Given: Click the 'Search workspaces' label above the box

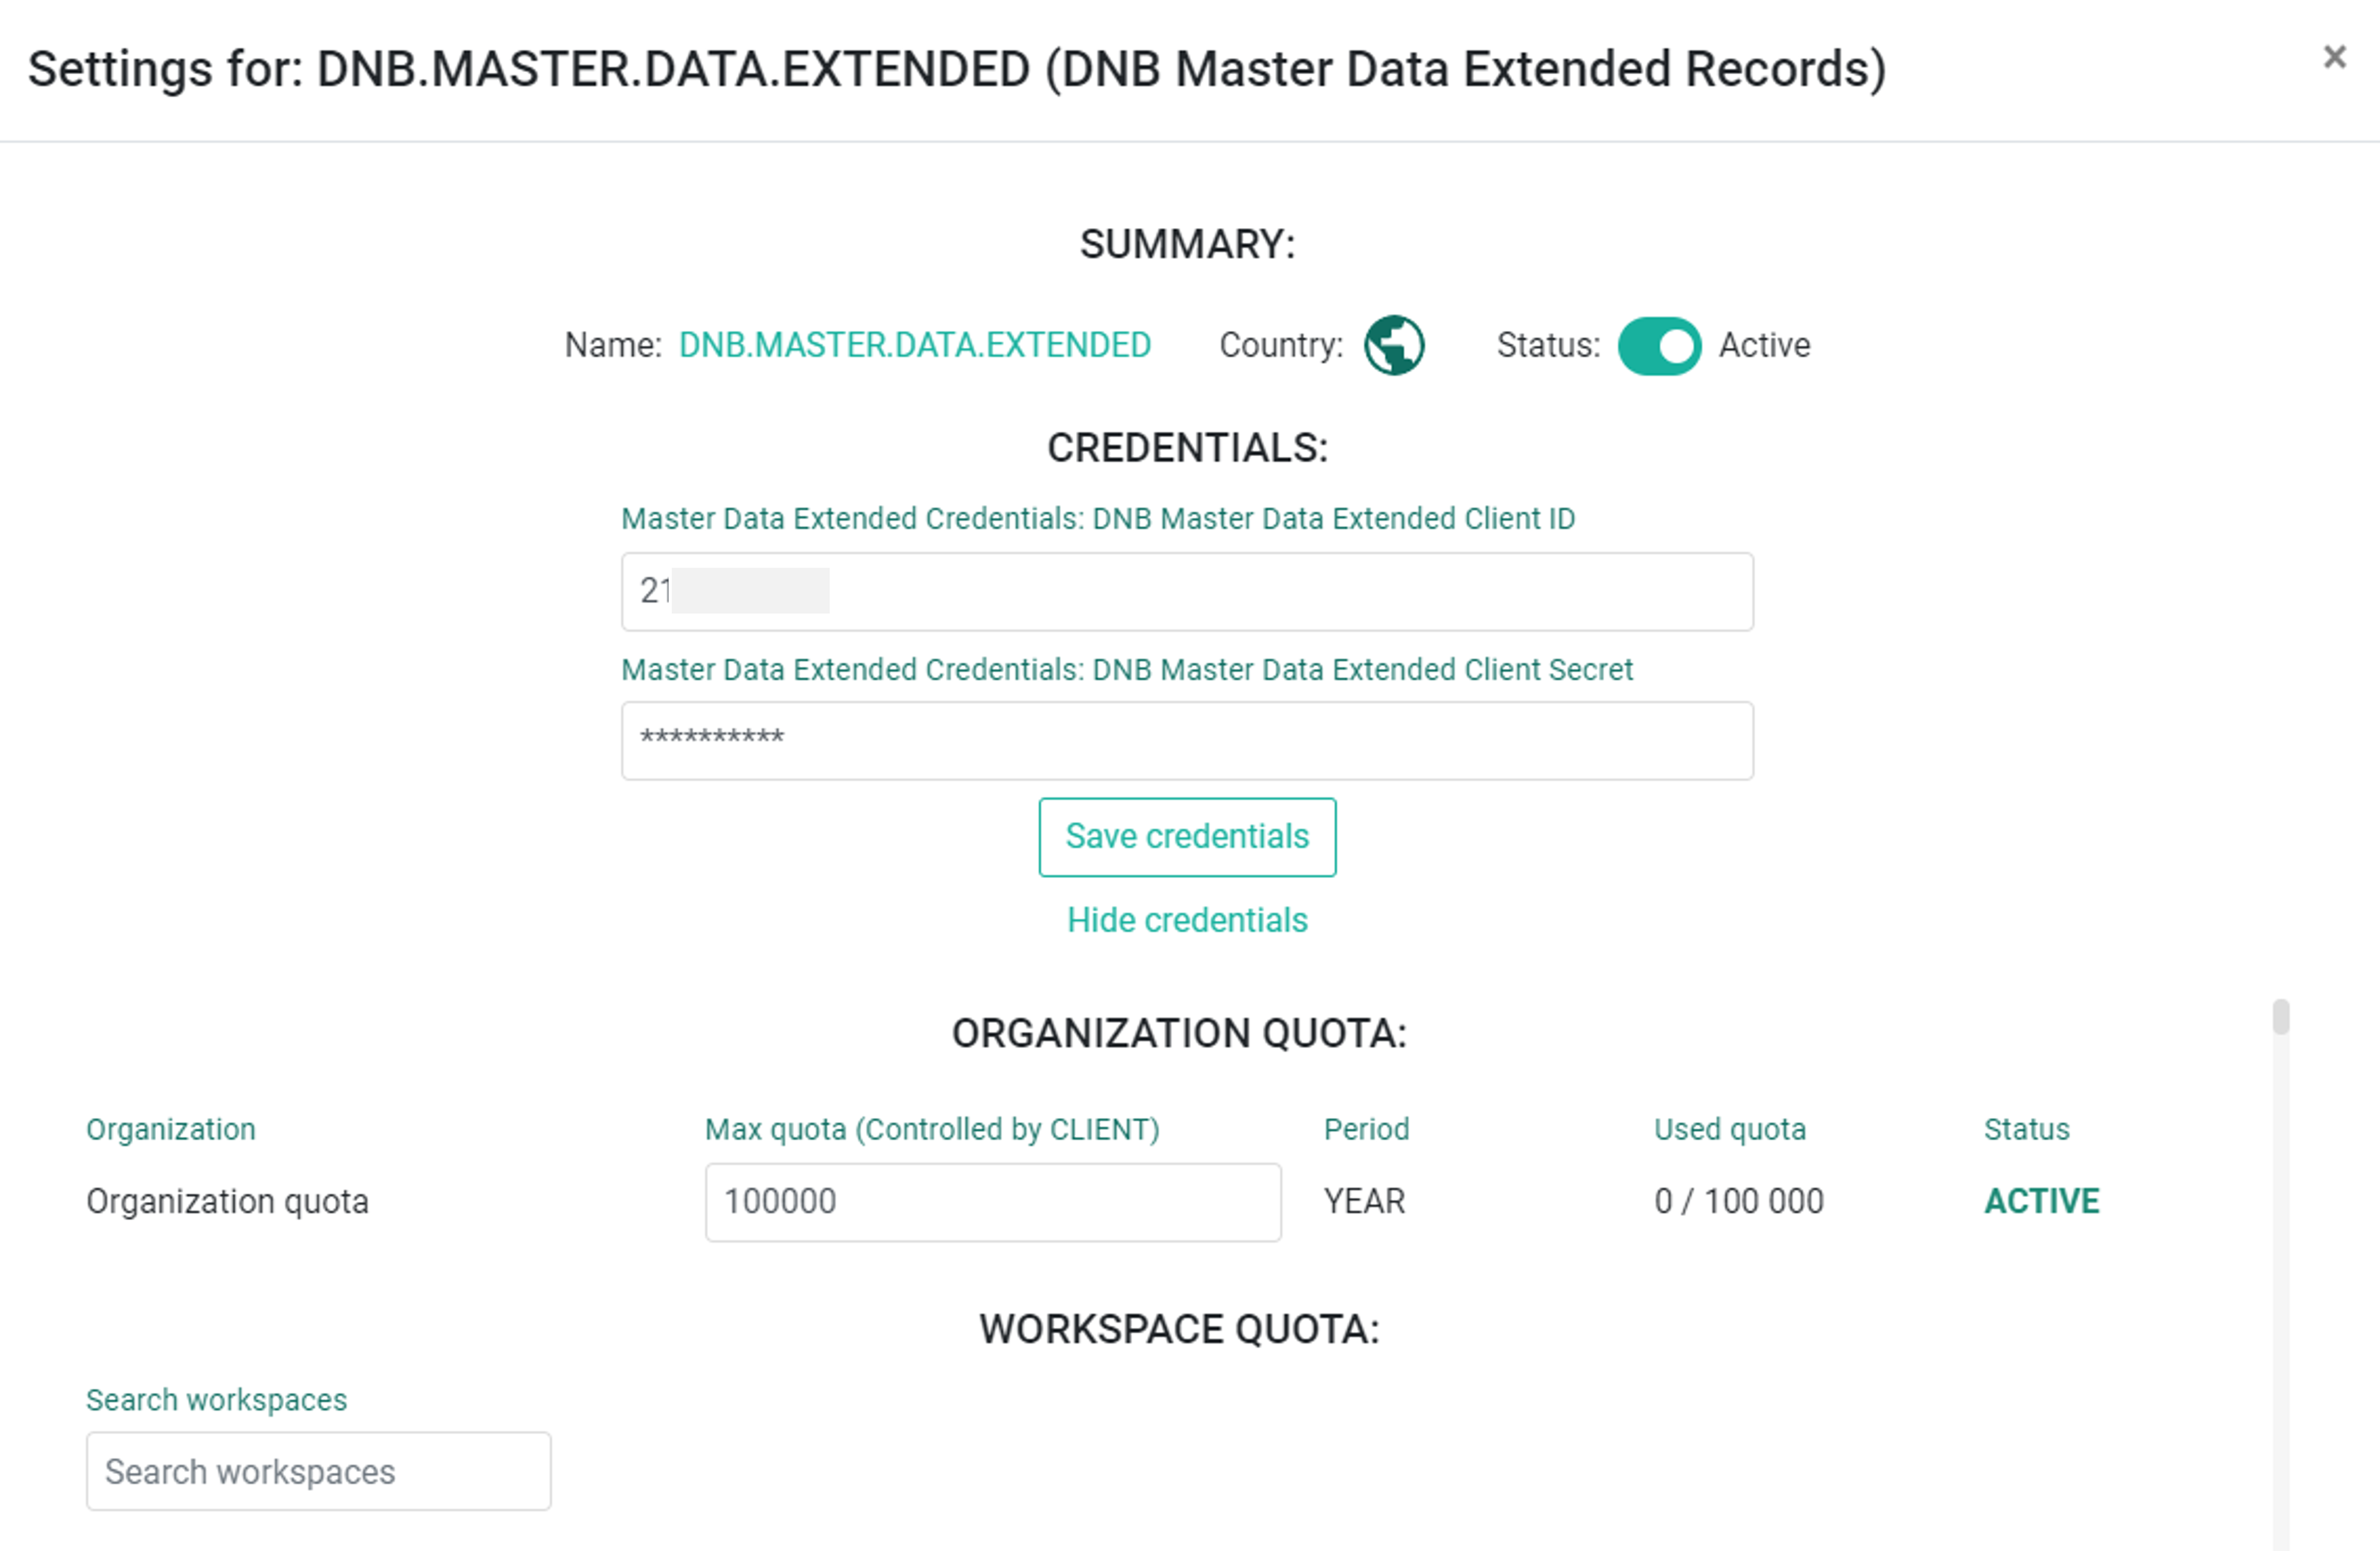Looking at the screenshot, I should (x=216, y=1399).
